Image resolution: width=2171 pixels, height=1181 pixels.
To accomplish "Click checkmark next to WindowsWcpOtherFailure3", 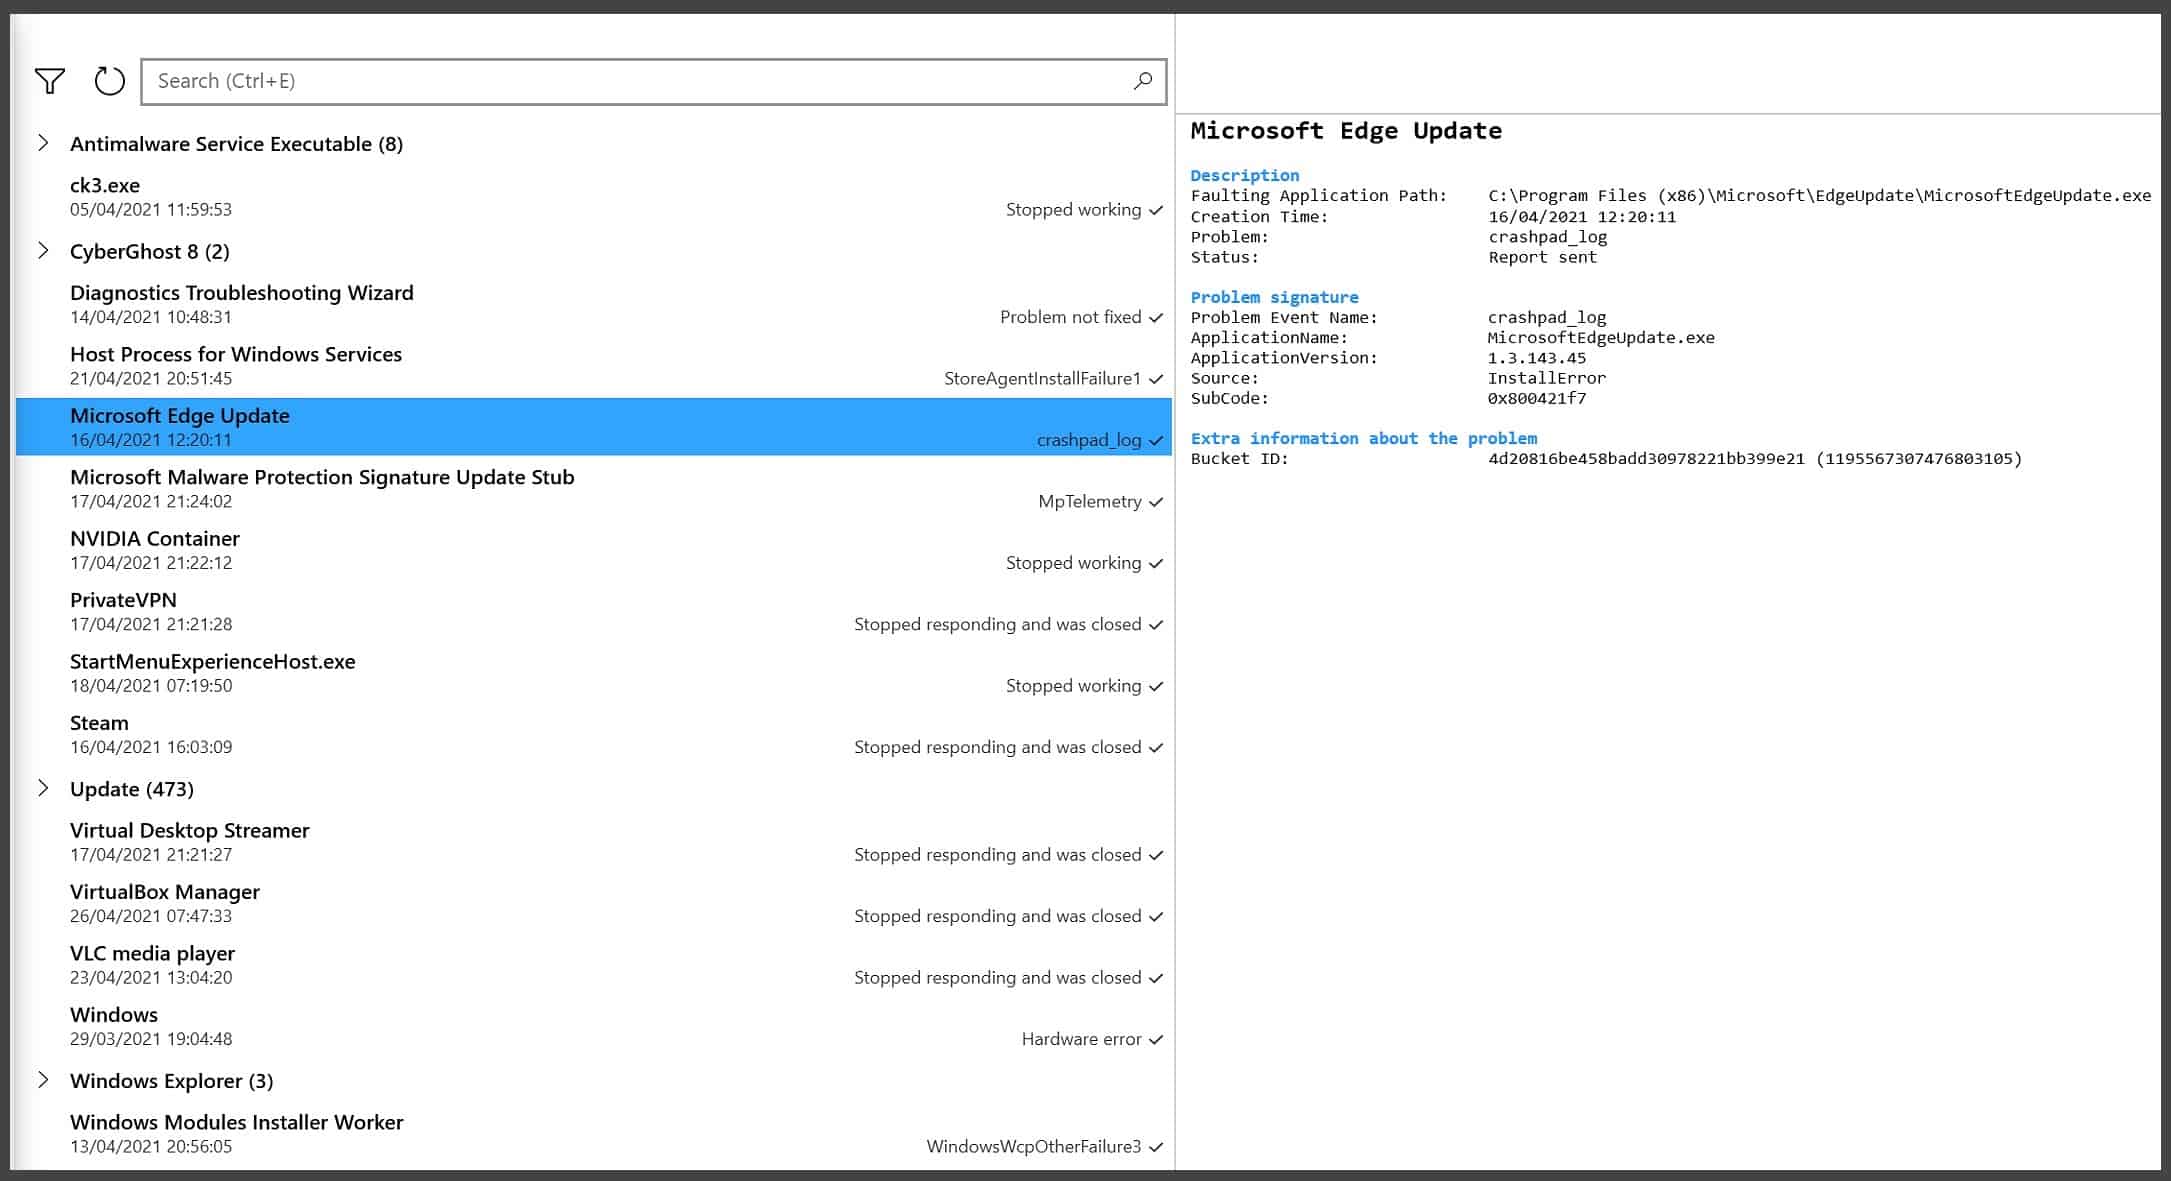I will point(1156,1147).
